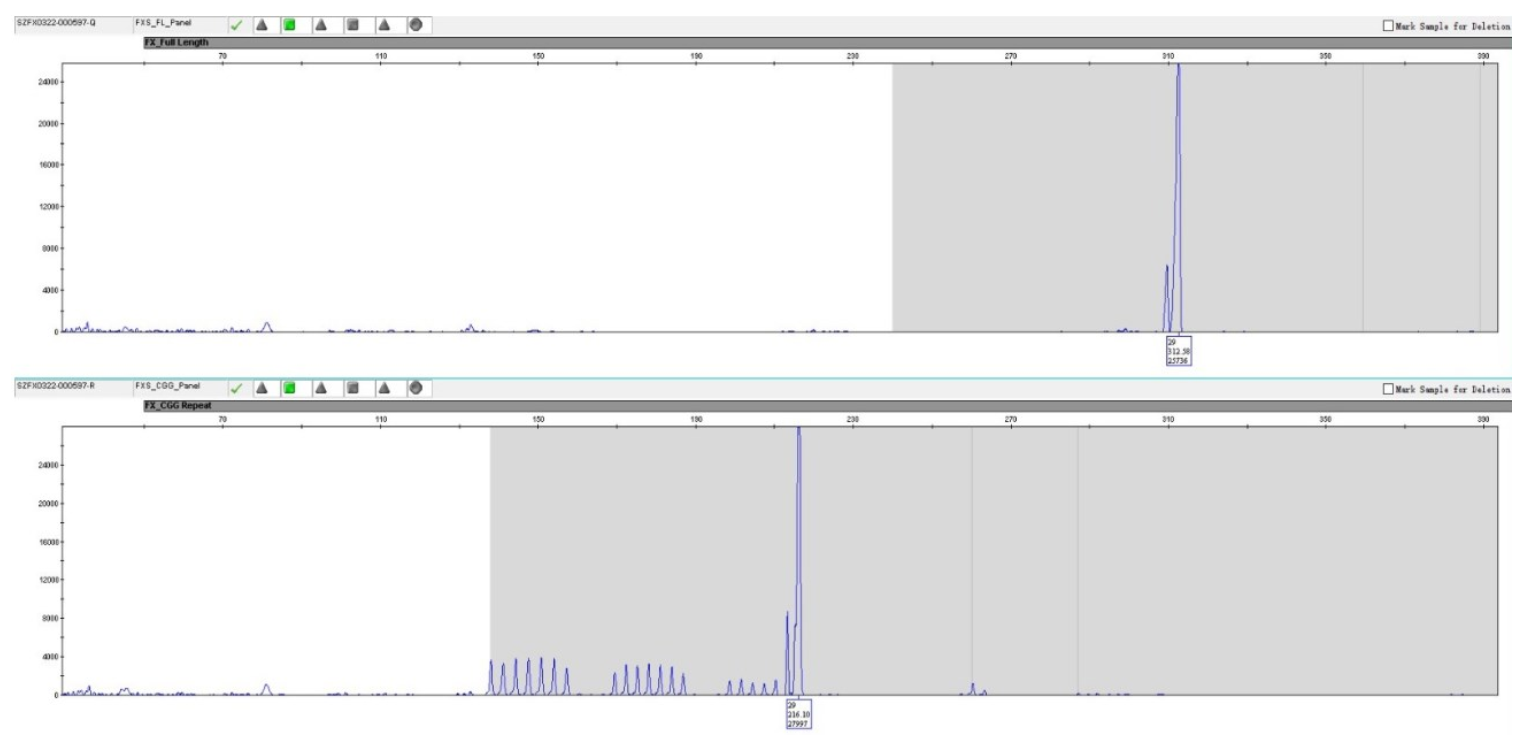Check Mark Sample for Deletion on top sample

1387,26
